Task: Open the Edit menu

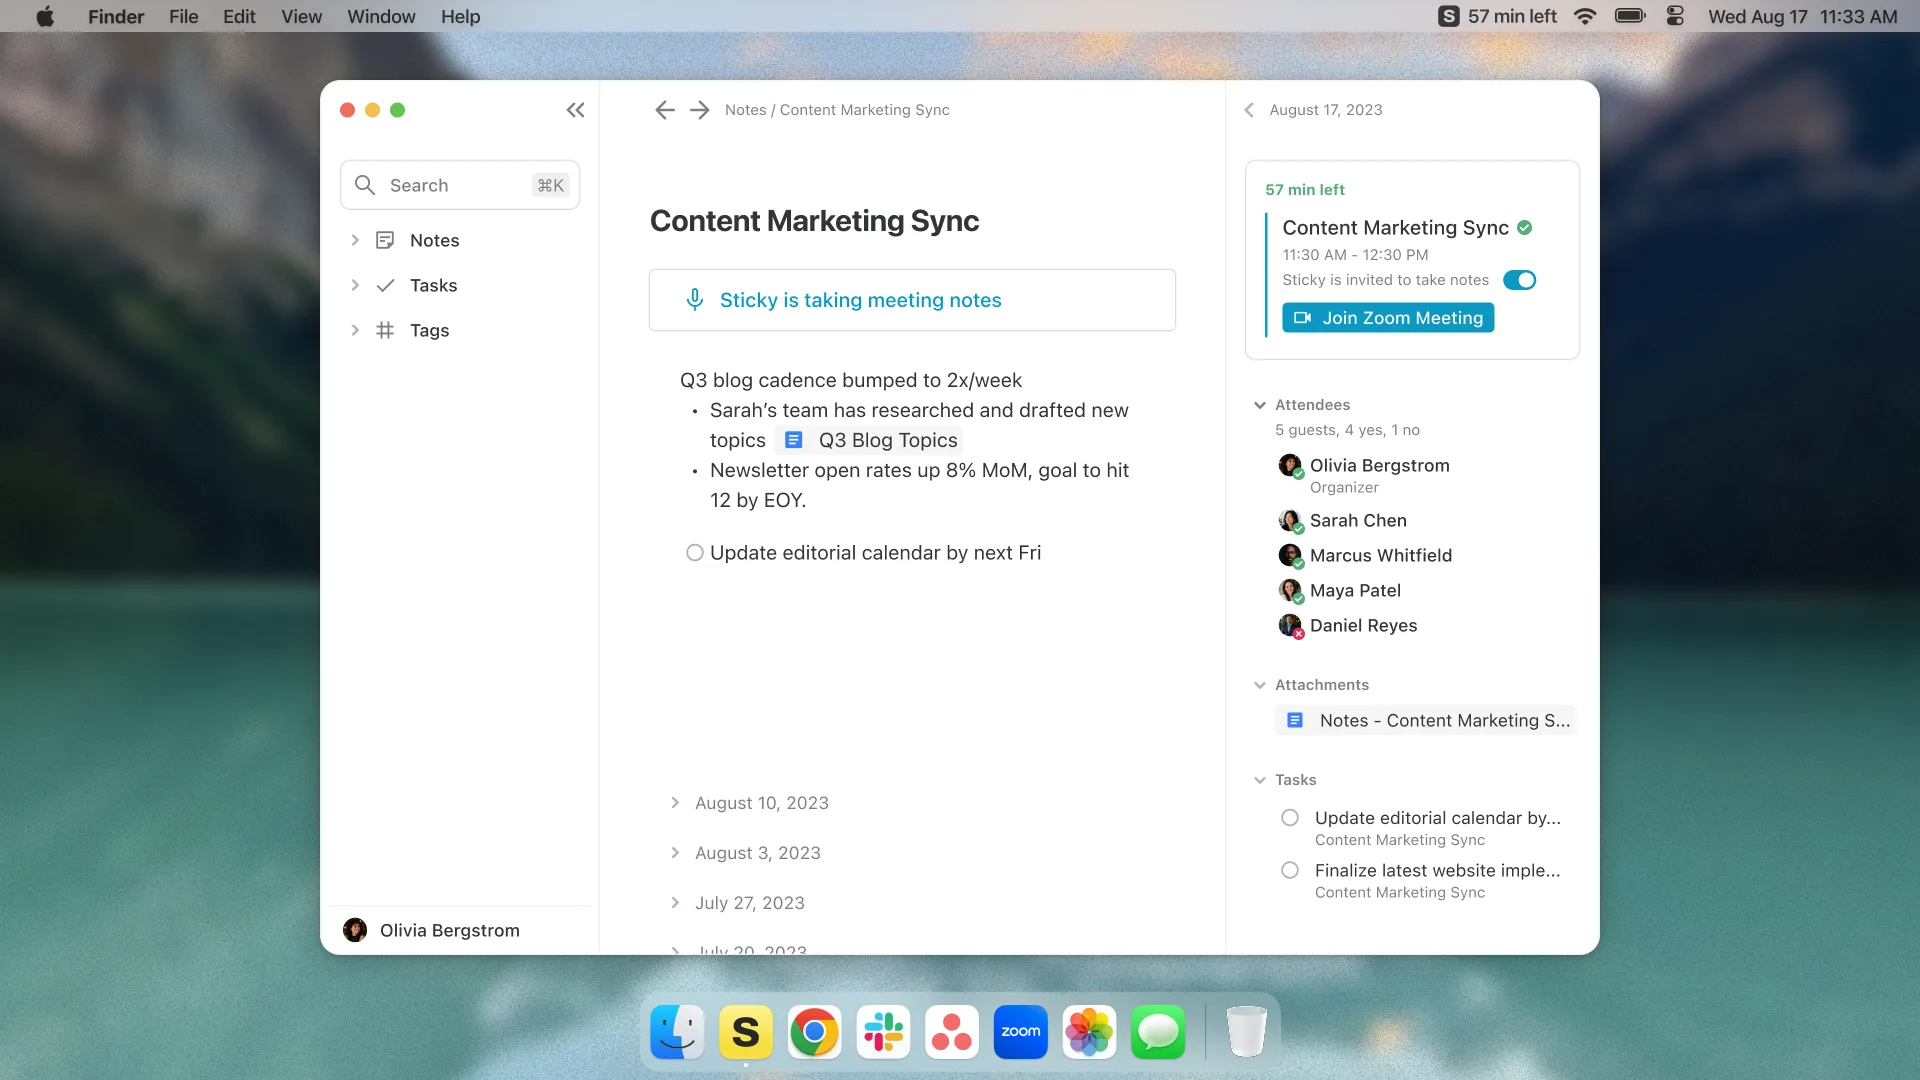Action: (239, 16)
